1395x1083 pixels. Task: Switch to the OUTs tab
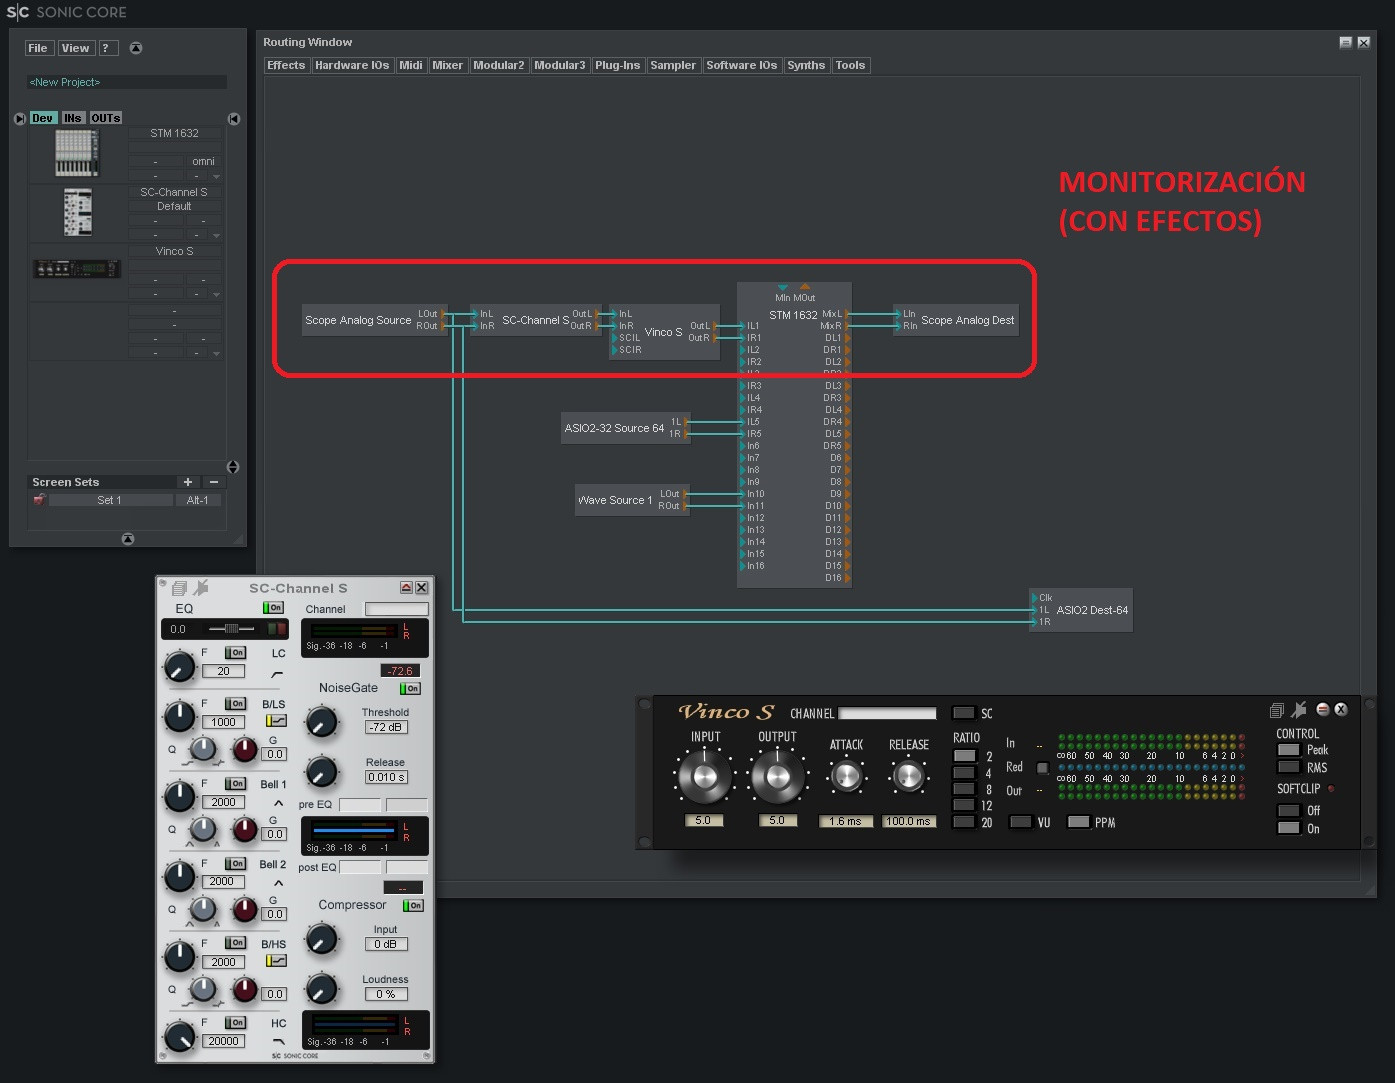106,118
